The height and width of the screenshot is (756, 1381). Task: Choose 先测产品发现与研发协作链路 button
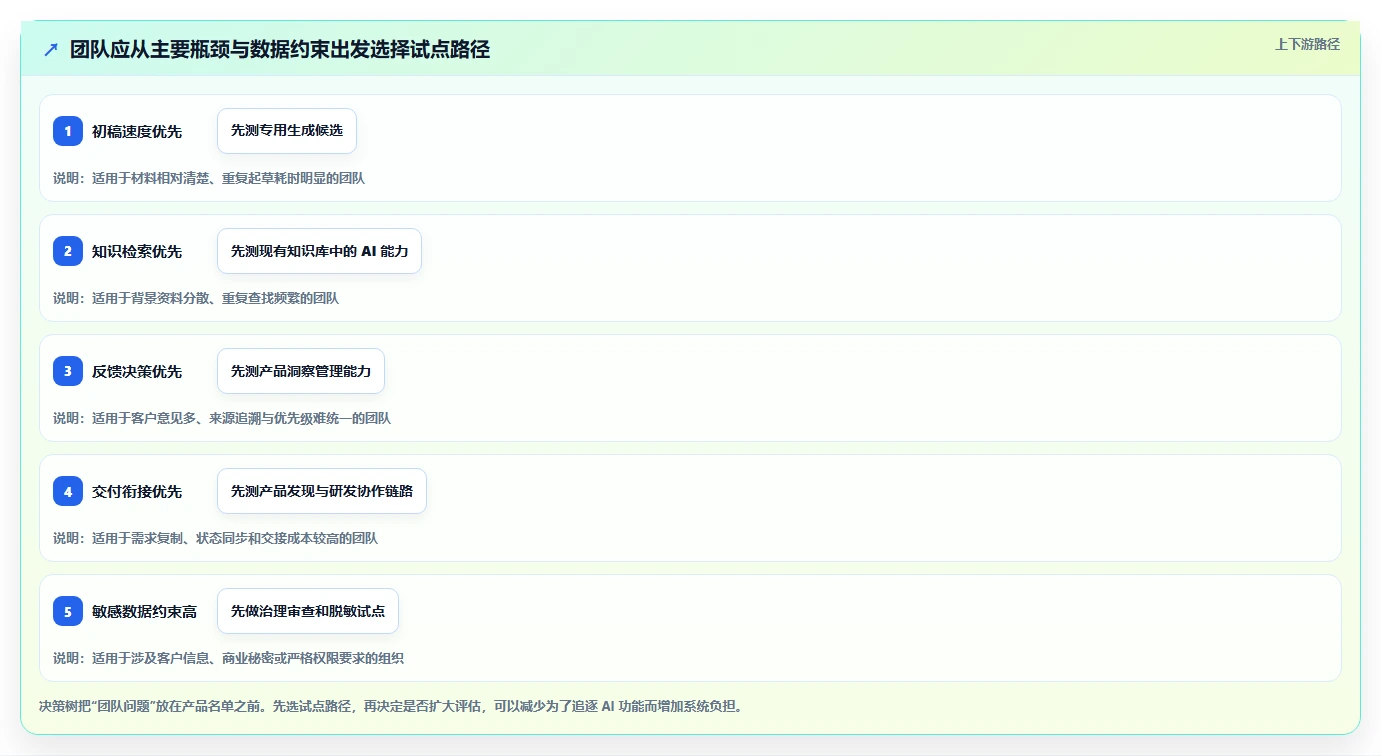click(x=322, y=491)
